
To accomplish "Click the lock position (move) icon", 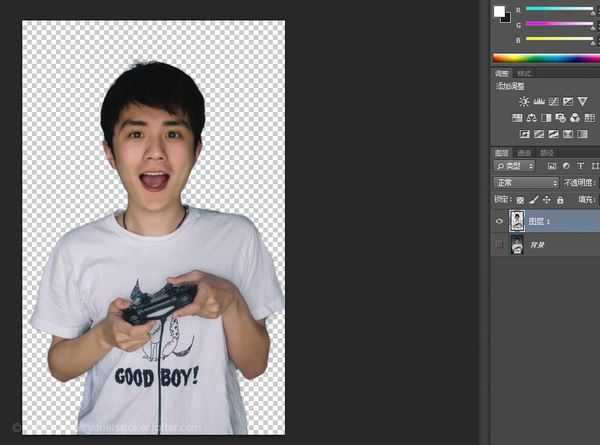I will point(546,200).
